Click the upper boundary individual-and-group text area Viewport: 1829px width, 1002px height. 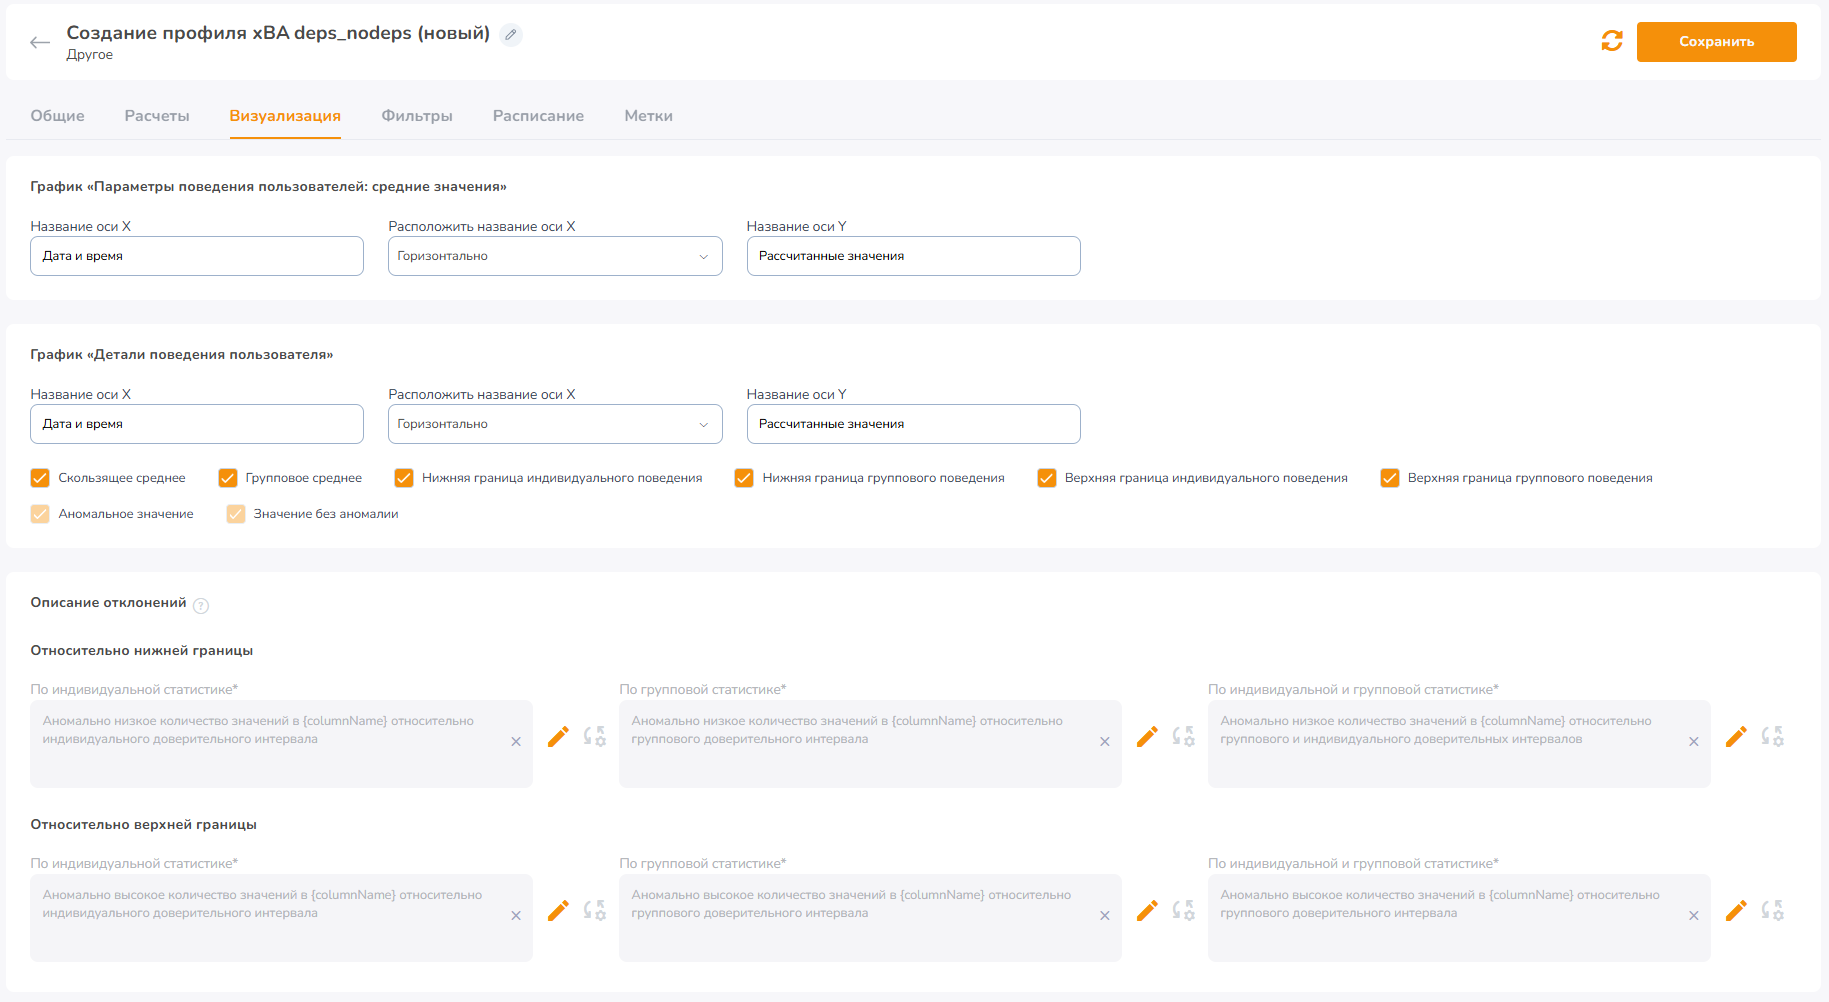tap(1459, 918)
